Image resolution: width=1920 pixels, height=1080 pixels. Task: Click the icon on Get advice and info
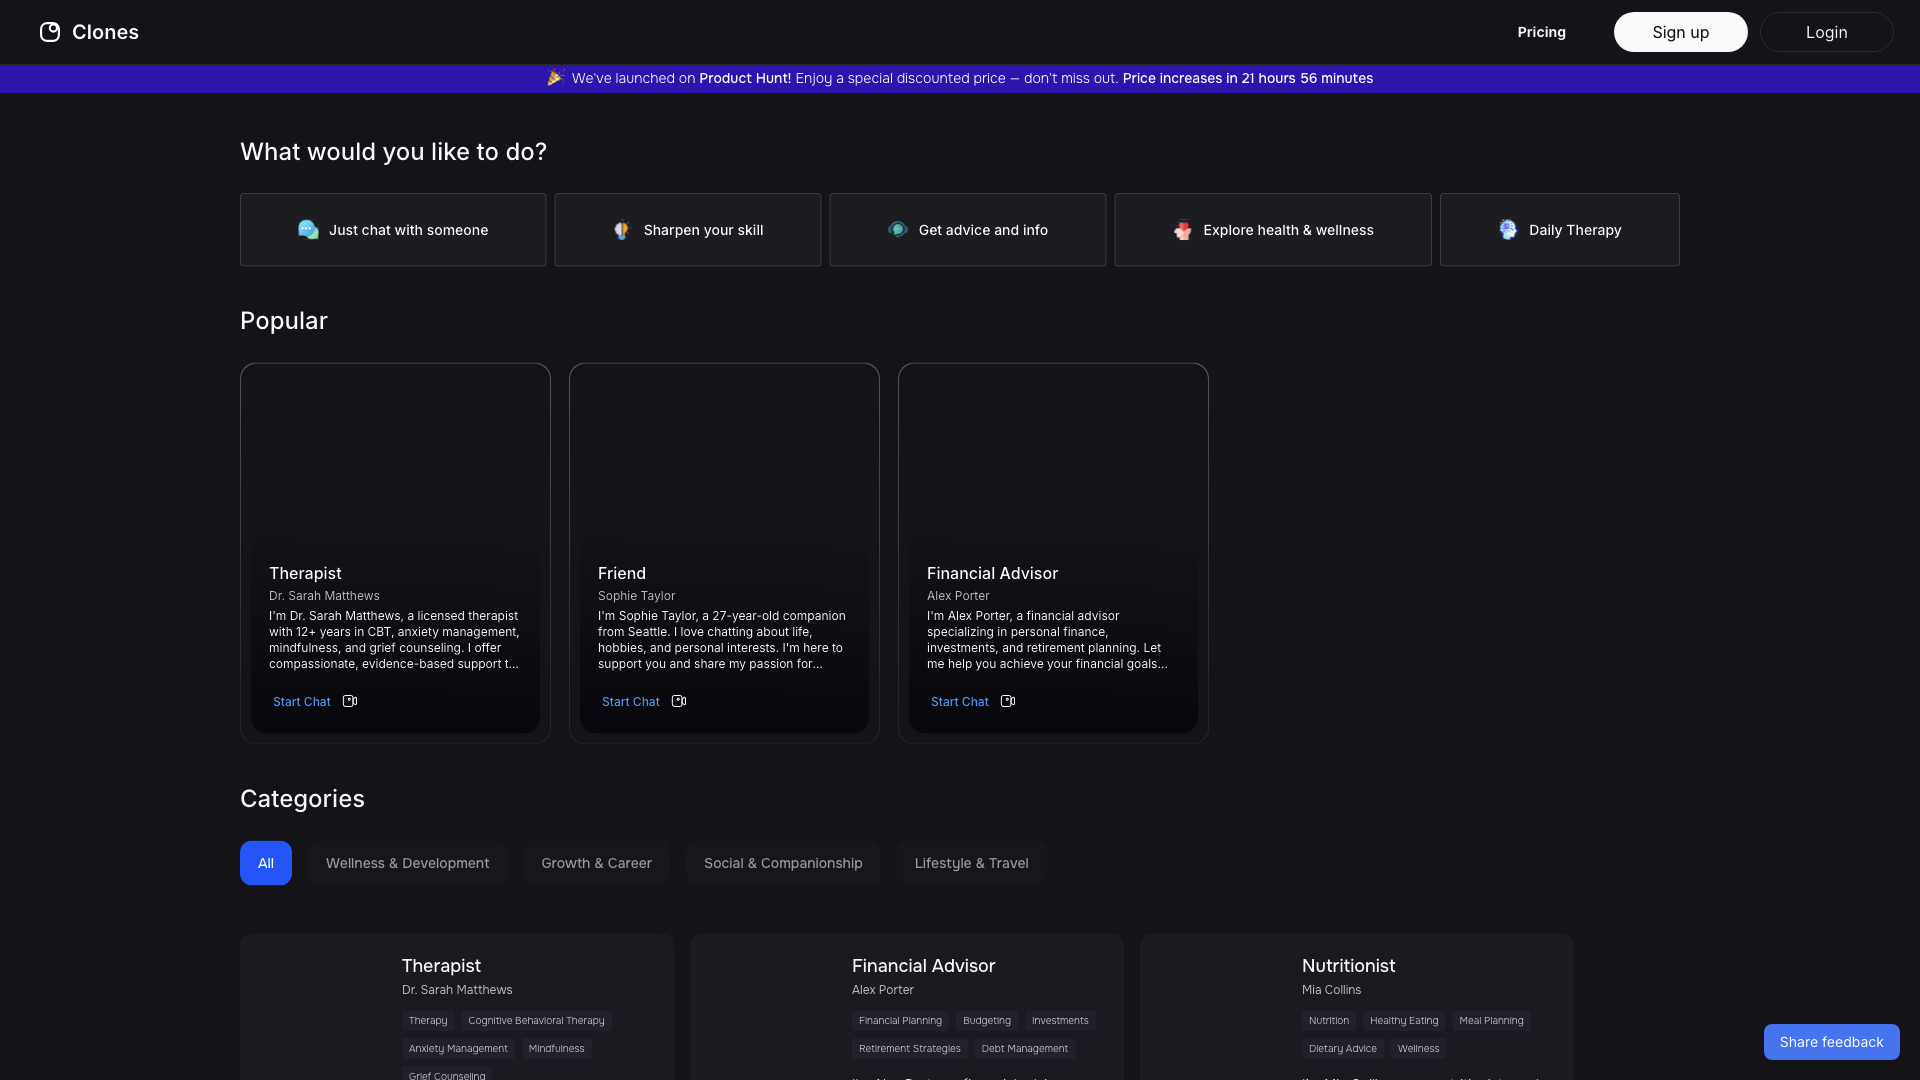[x=898, y=229]
